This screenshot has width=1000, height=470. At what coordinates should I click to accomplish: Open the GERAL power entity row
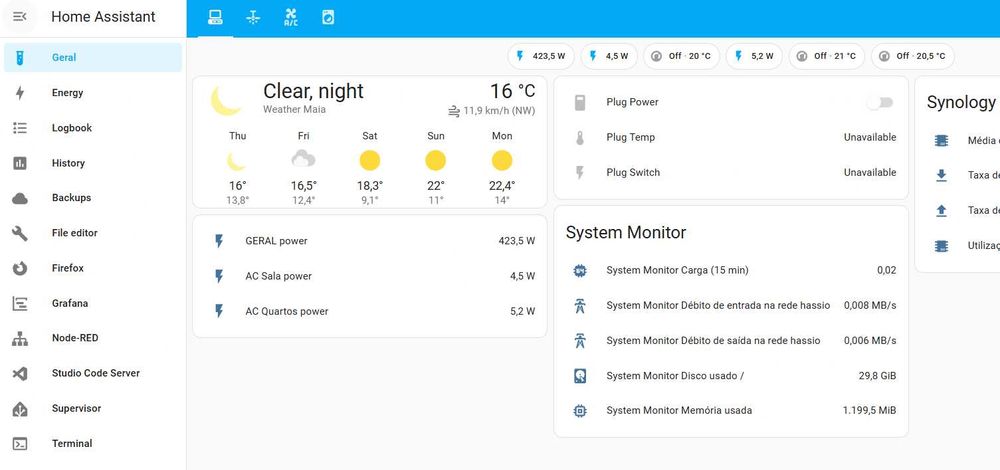click(x=370, y=241)
